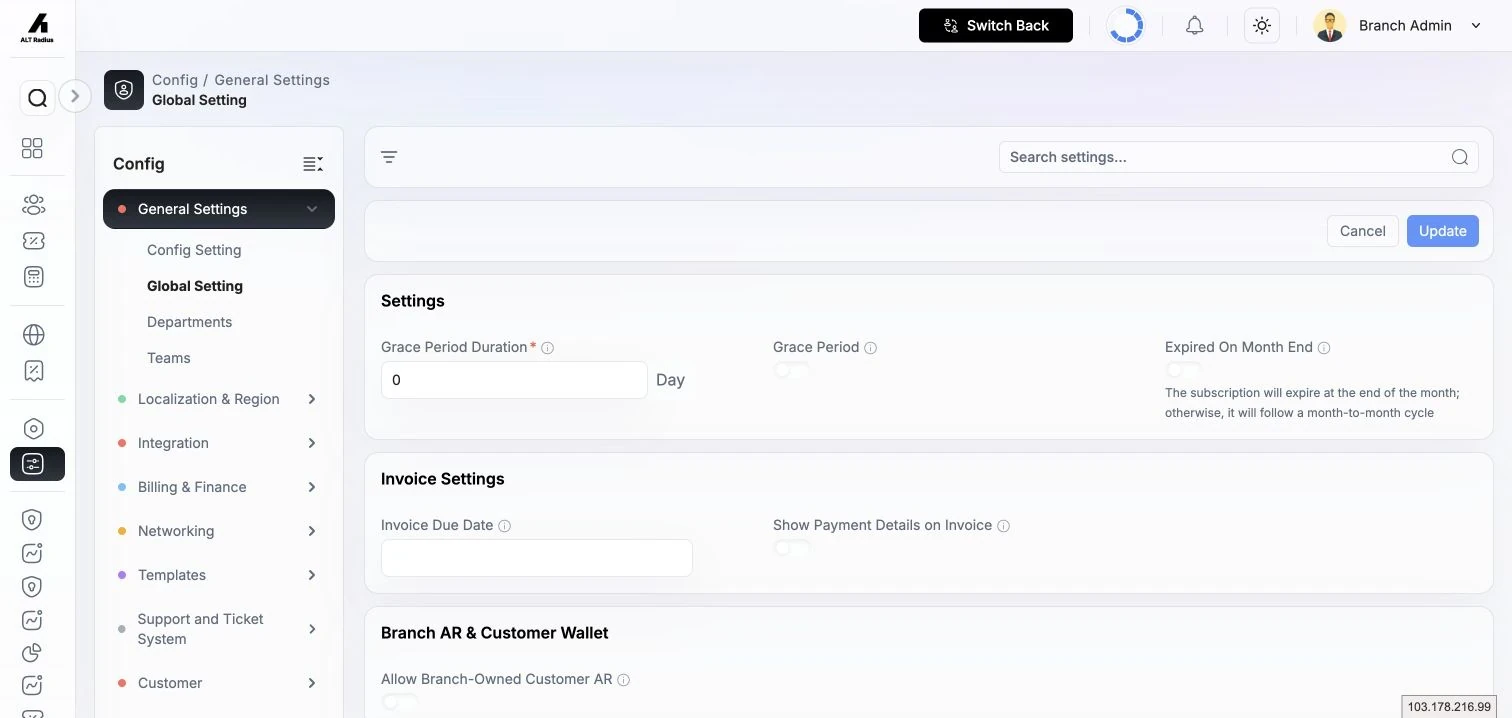Click the Update button
1512x718 pixels.
[1443, 231]
